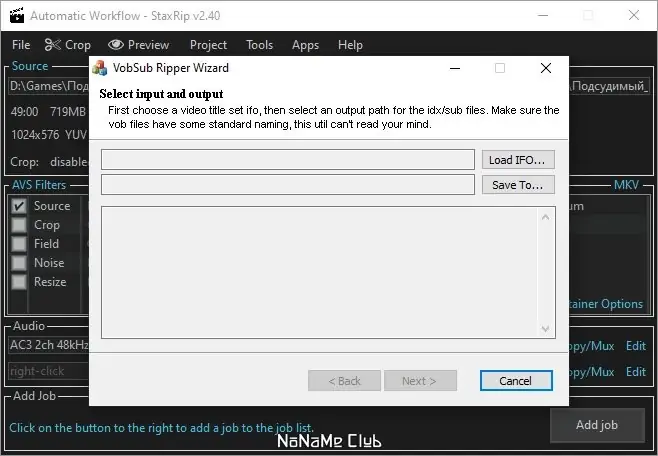Click the MKV container label
658x456 pixels.
click(627, 185)
